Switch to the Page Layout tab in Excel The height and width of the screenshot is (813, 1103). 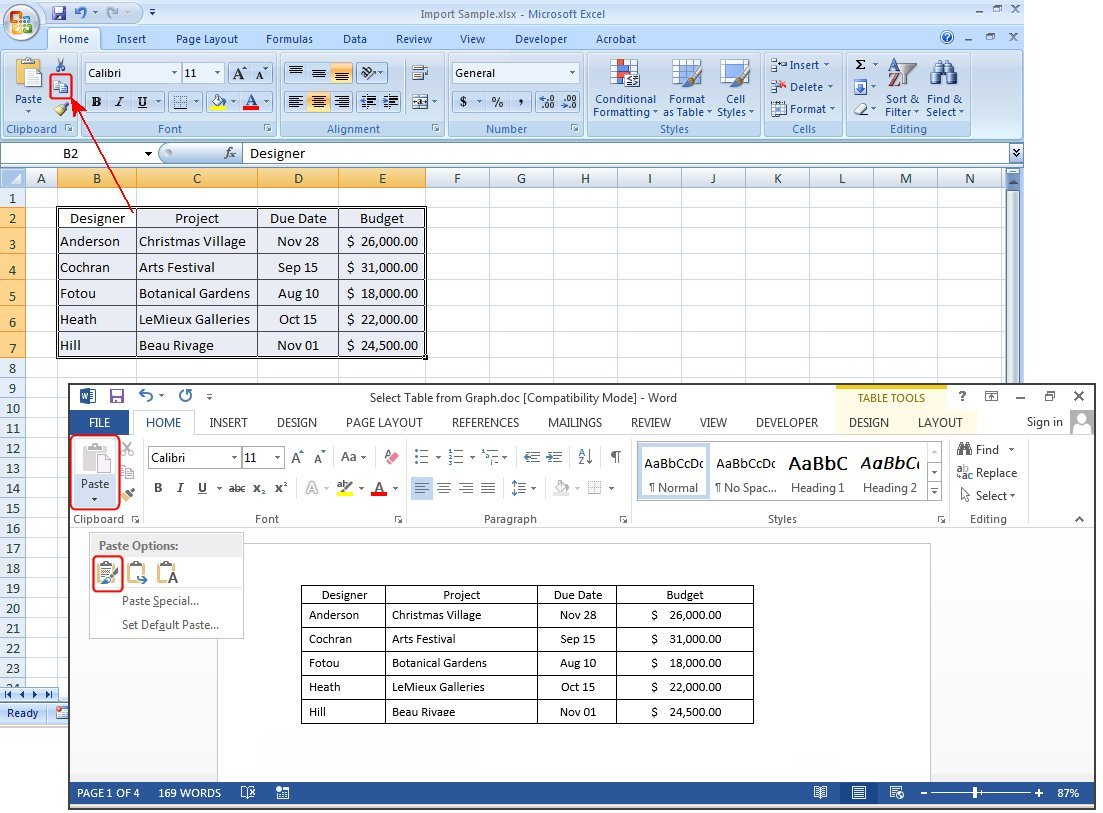(x=207, y=39)
